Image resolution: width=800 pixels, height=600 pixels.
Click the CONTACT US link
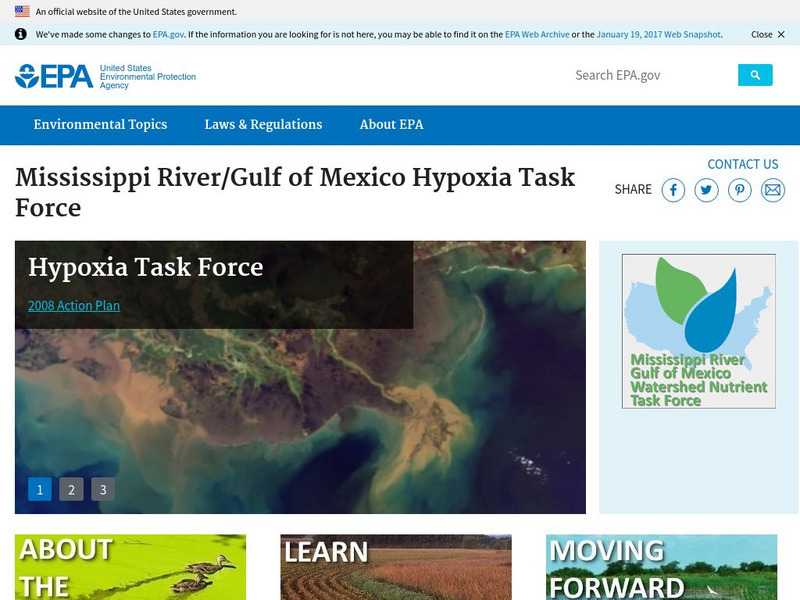click(x=744, y=163)
